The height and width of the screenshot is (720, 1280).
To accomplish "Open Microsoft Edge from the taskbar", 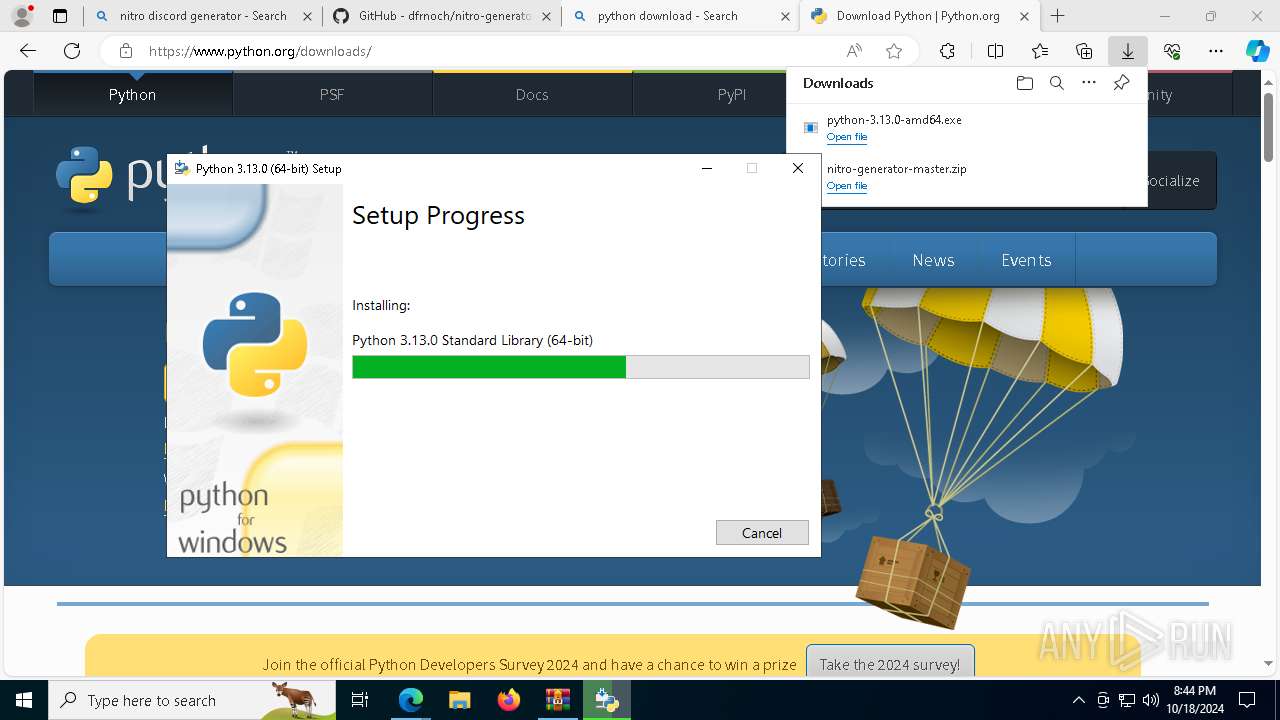I will 411,700.
